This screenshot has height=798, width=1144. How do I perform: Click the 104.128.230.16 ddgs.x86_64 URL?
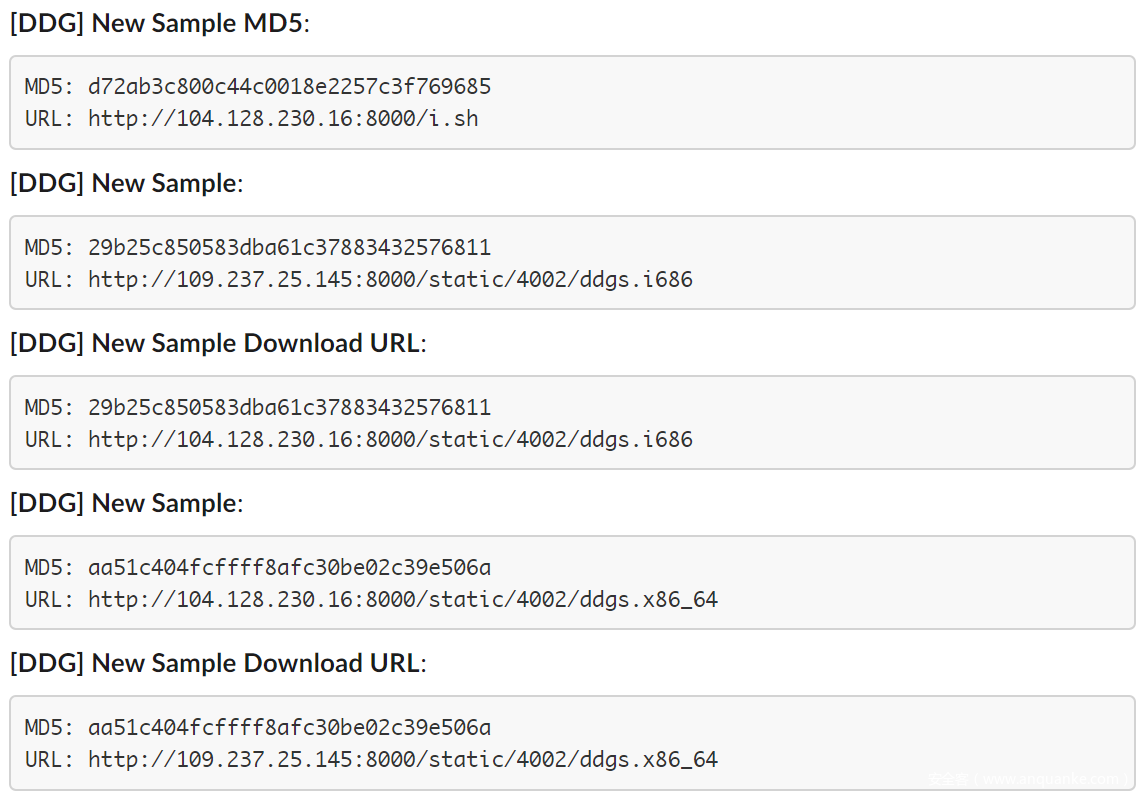tap(403, 599)
